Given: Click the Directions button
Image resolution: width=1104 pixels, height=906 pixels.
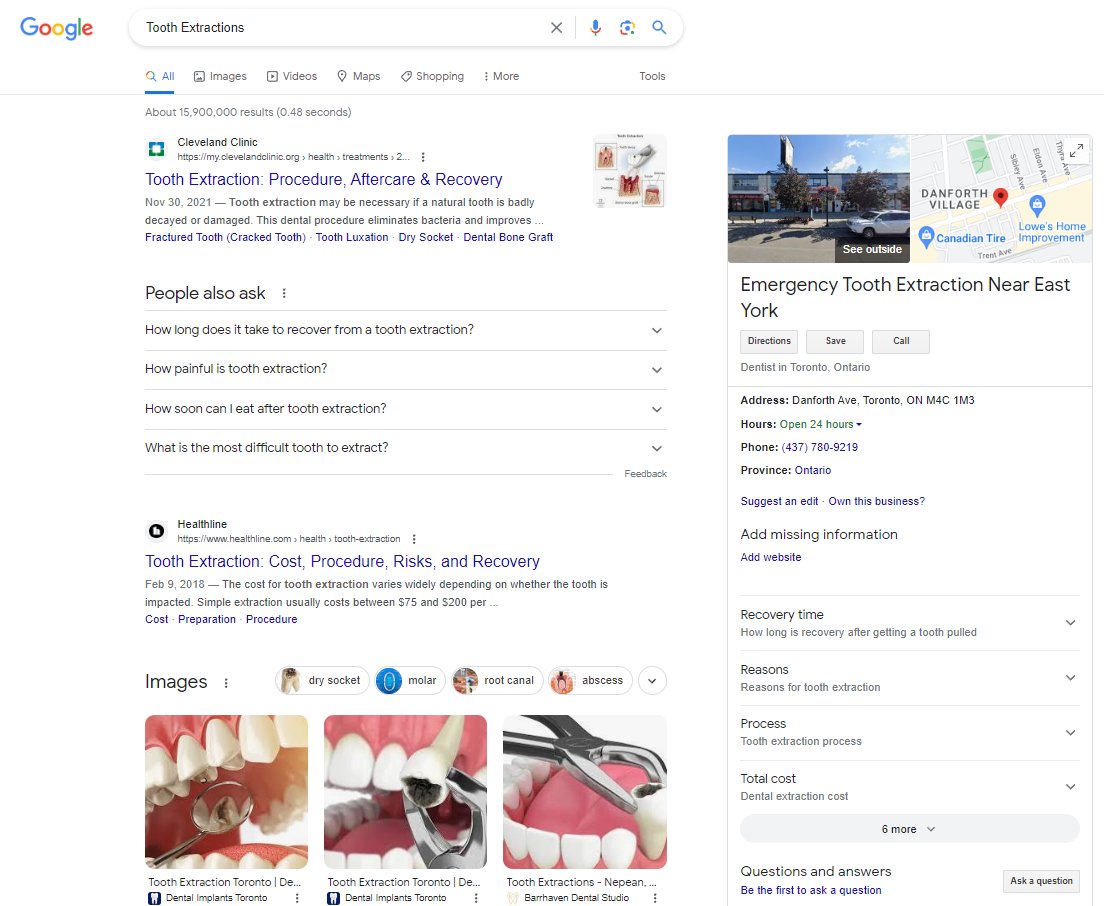Looking at the screenshot, I should tap(769, 341).
